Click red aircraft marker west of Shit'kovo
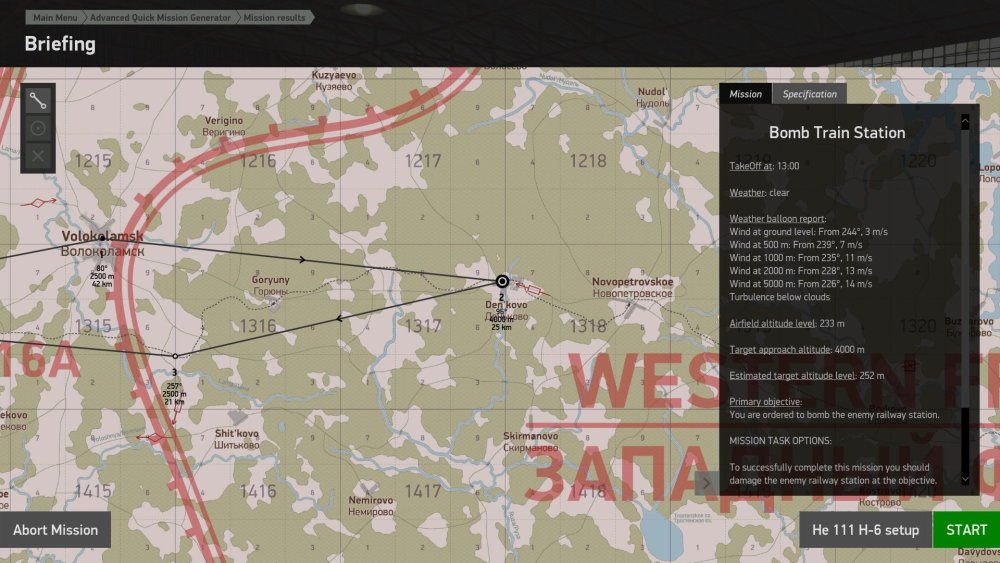Viewport: 1000px width, 563px height. 153,437
